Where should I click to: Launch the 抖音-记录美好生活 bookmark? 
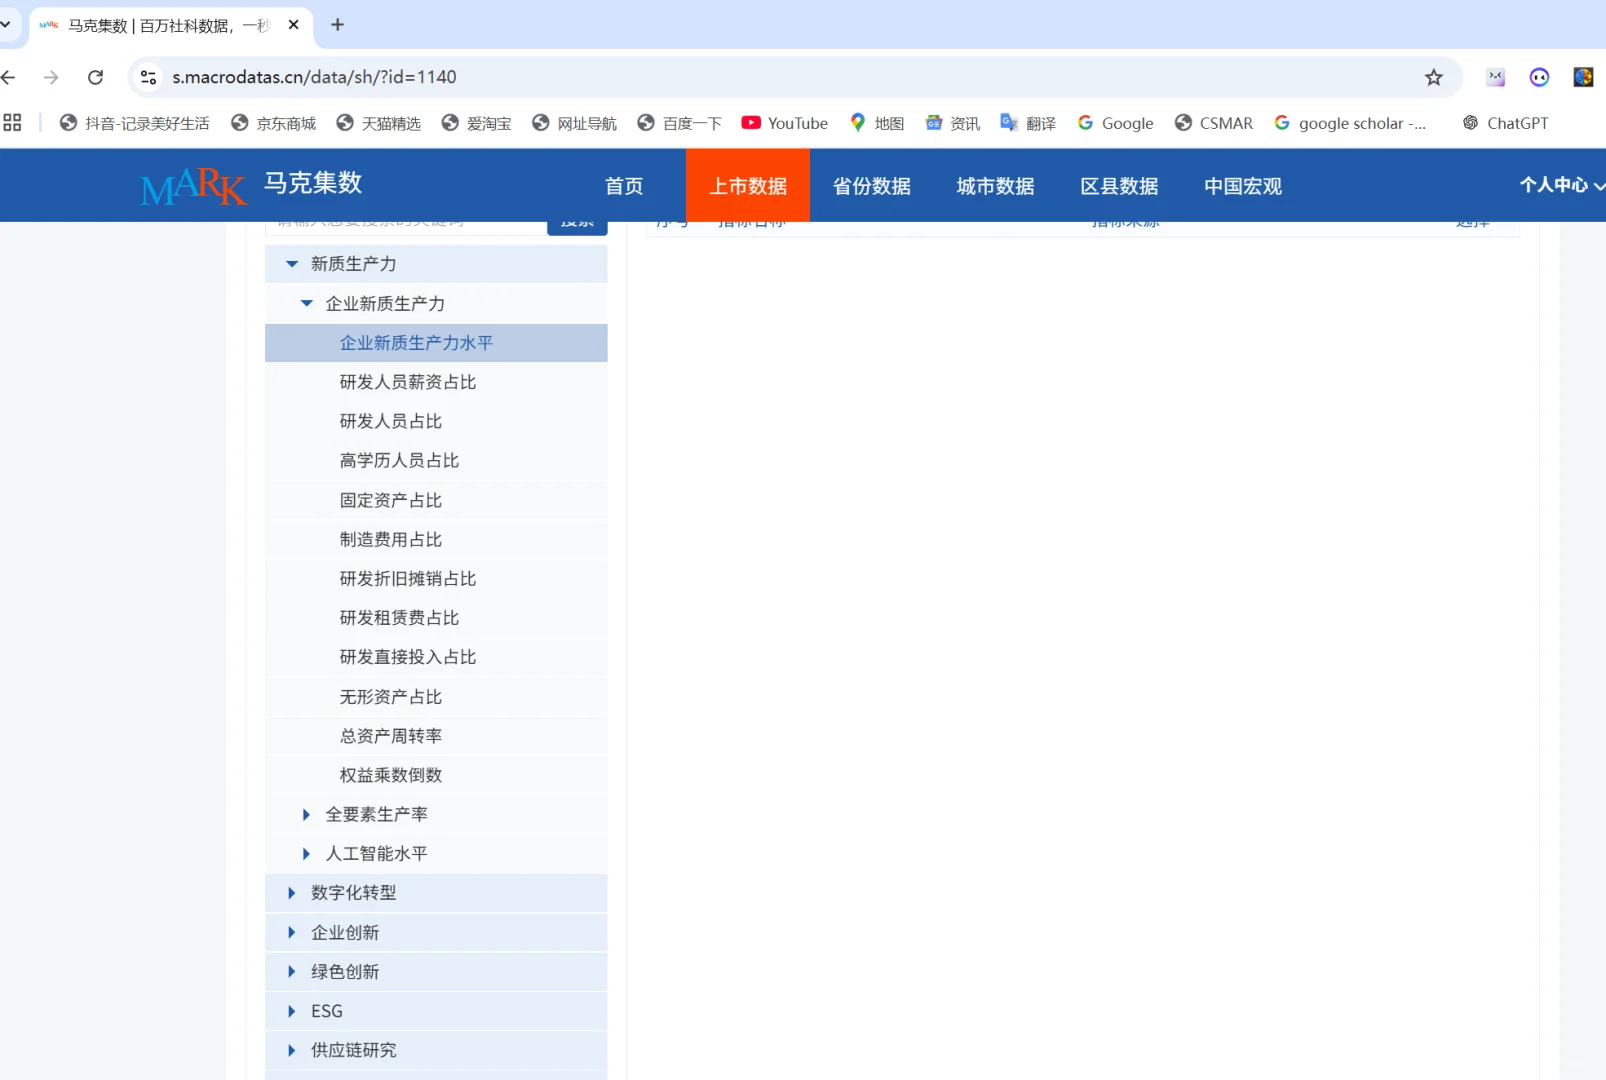click(x=135, y=122)
